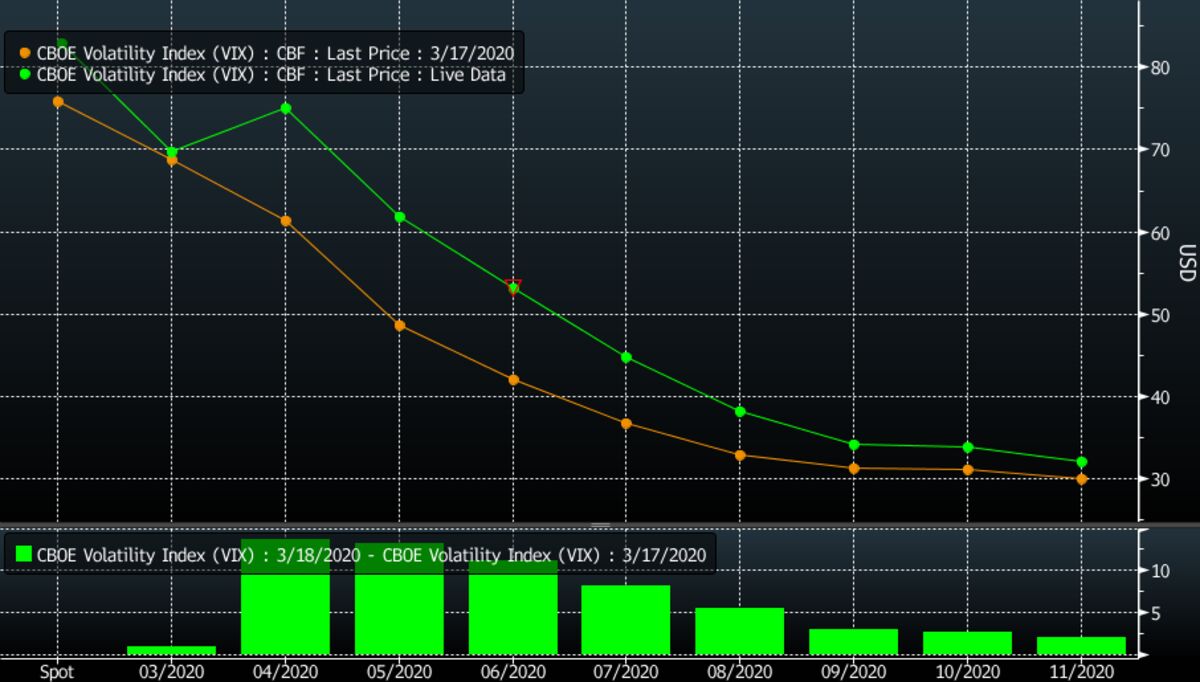This screenshot has height=682, width=1200.
Task: Click the orange 09/2020 data point
Action: [853, 467]
